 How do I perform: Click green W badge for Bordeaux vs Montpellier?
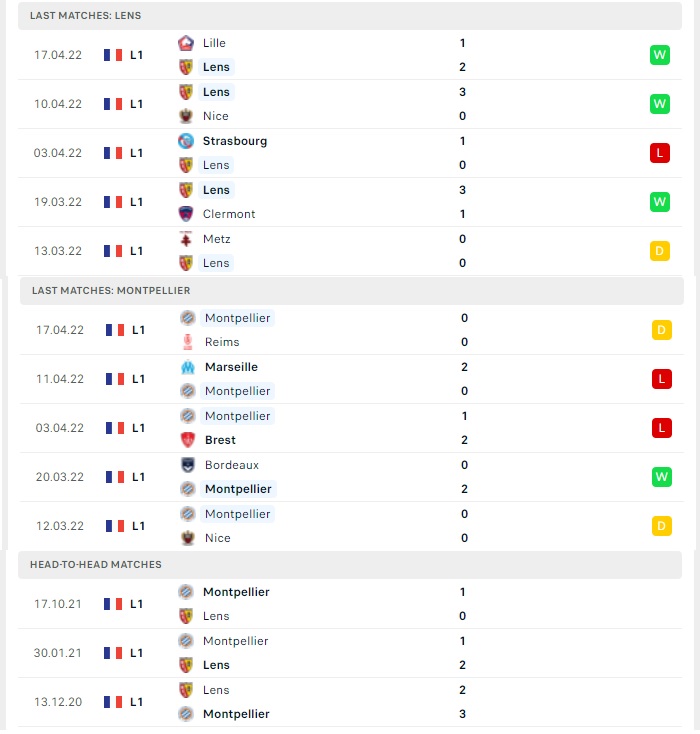point(662,477)
